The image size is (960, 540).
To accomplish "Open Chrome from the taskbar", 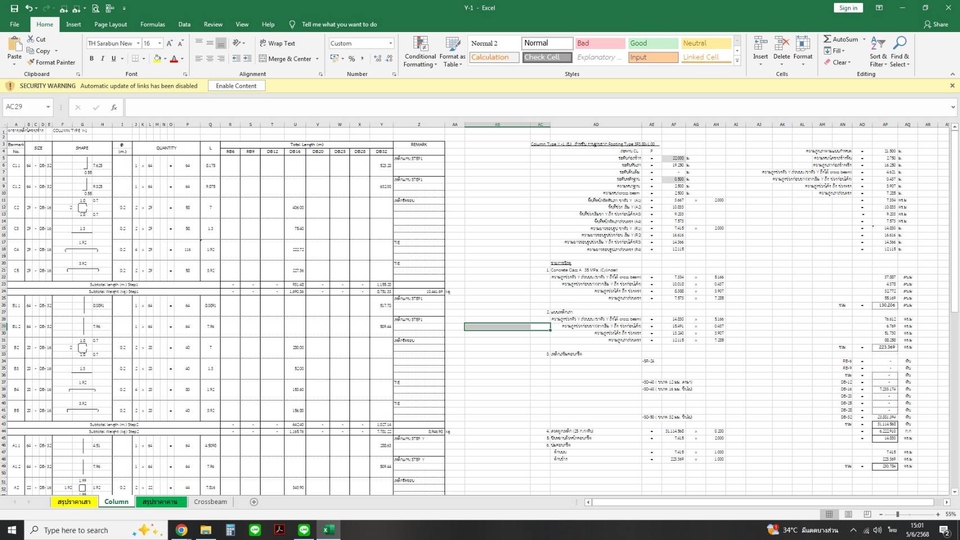I will (181, 530).
